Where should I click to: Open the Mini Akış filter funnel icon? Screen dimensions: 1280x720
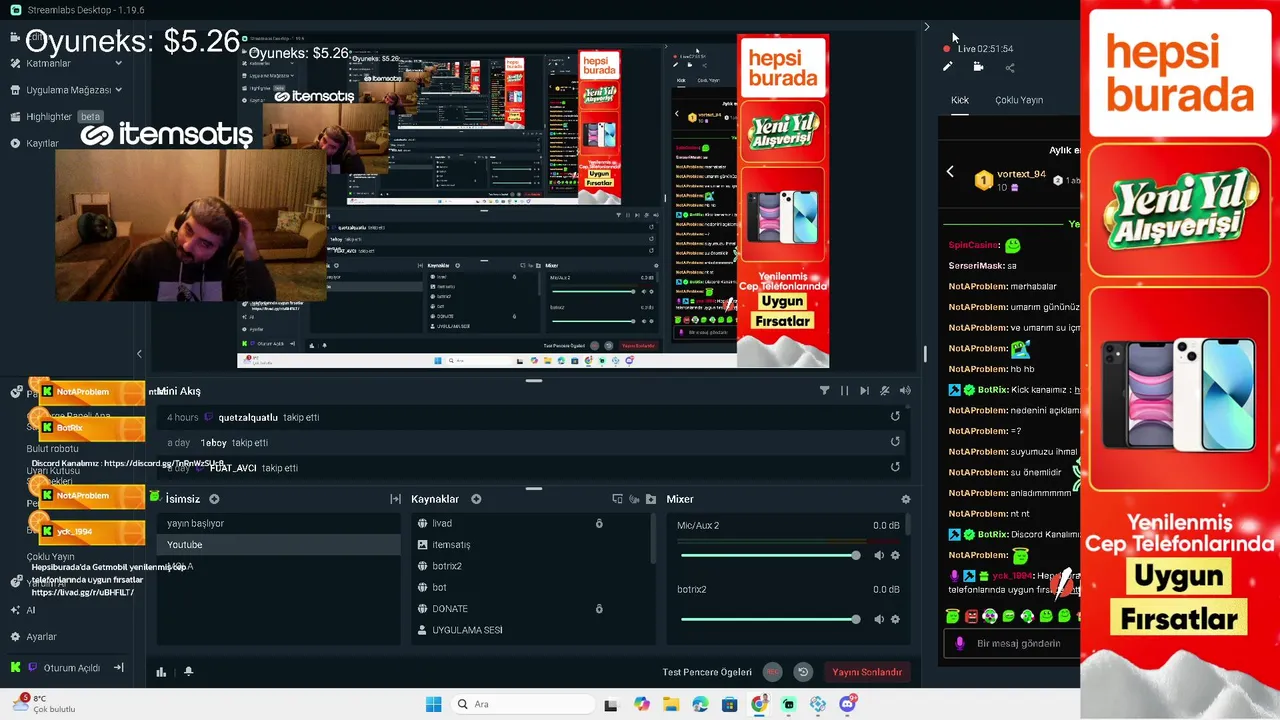tap(824, 391)
